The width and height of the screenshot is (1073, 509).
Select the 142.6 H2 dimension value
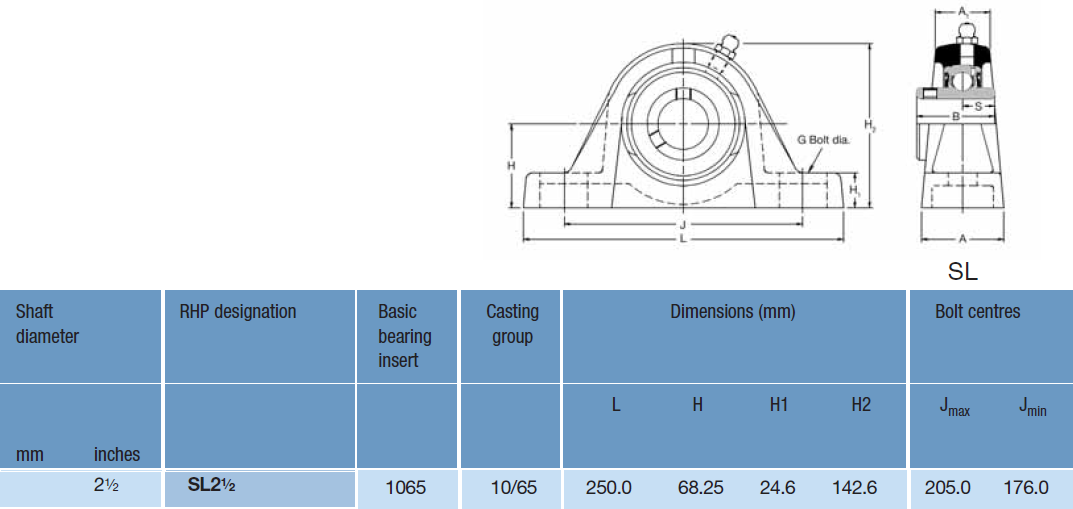click(x=855, y=488)
